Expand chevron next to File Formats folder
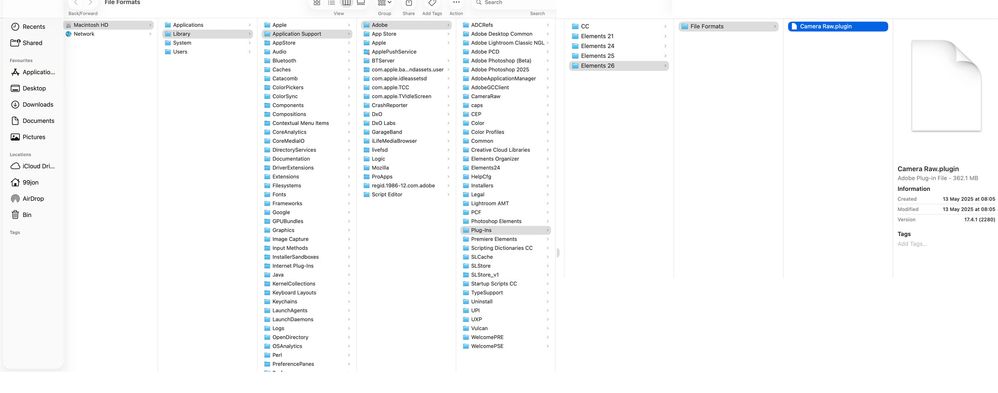Screen dimensions: 998x393 [x=775, y=27]
